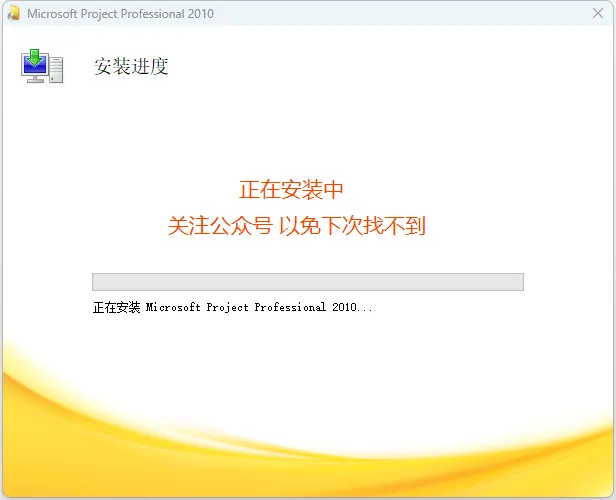The width and height of the screenshot is (616, 500).
Task: Click the red text 正在安装中
Action: [x=291, y=190]
